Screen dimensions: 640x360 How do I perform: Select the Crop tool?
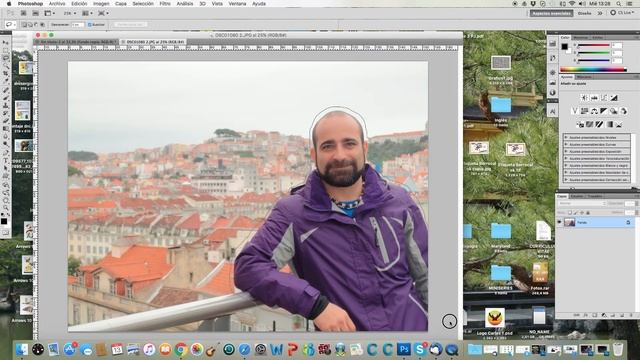click(6, 74)
